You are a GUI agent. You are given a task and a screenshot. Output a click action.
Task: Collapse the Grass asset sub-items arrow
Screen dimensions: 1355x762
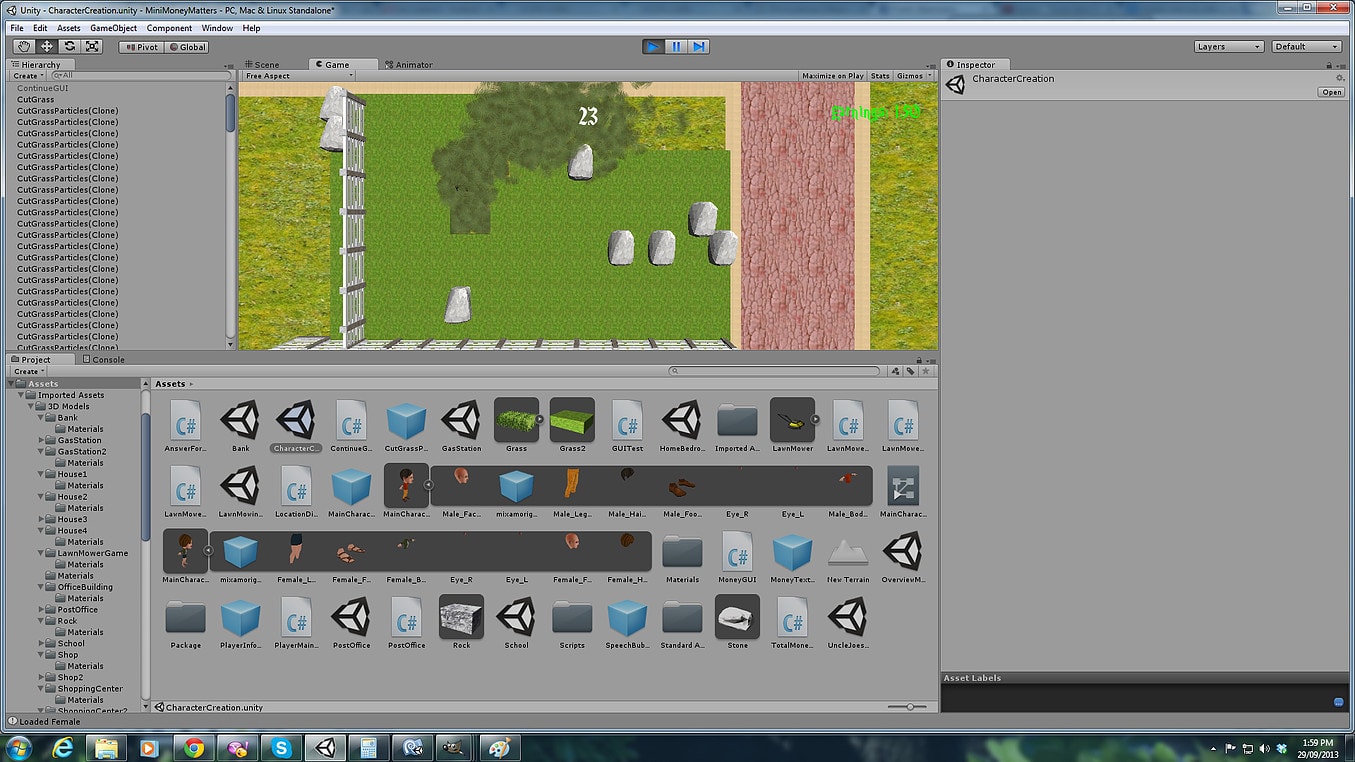(540, 419)
